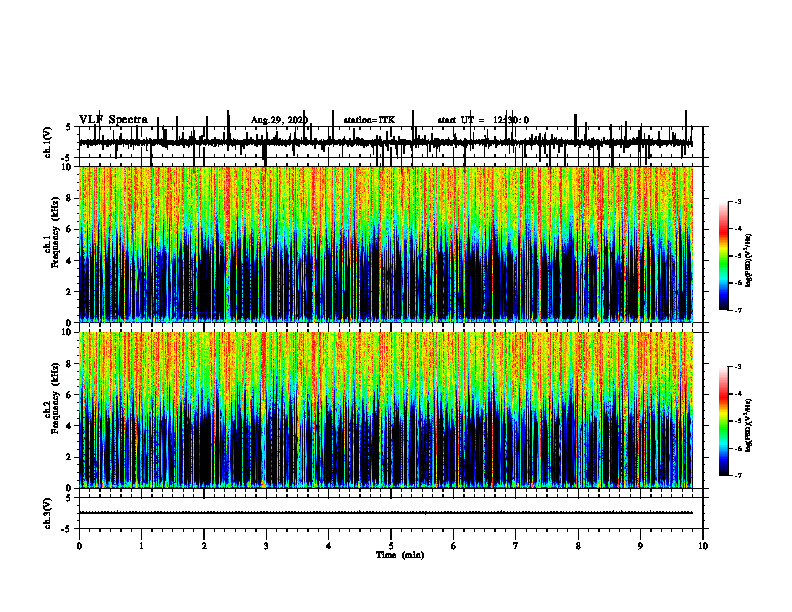792x612 pixels.
Task: Click inside the ch.2 spectrogram panel
Action: [385, 410]
